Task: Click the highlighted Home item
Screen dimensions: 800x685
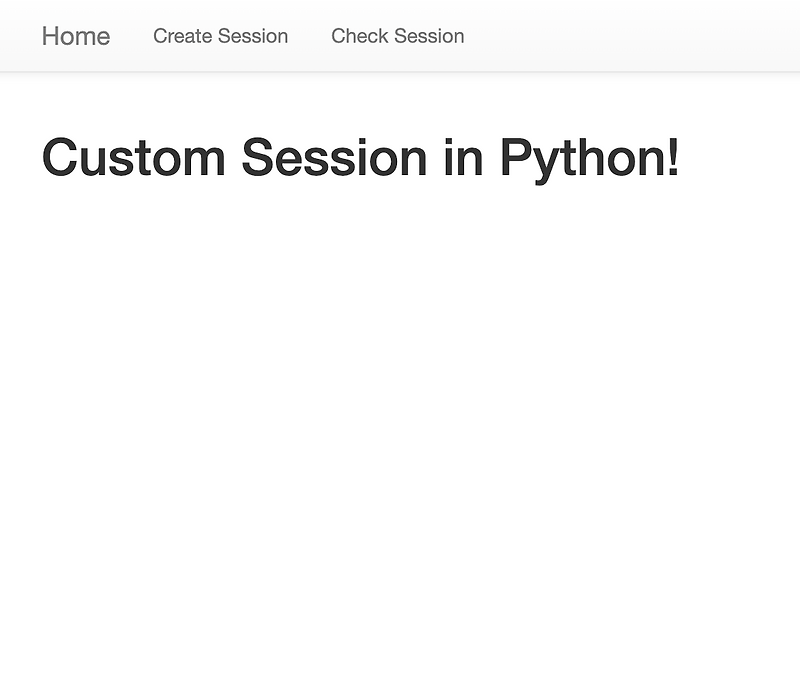Action: (75, 36)
